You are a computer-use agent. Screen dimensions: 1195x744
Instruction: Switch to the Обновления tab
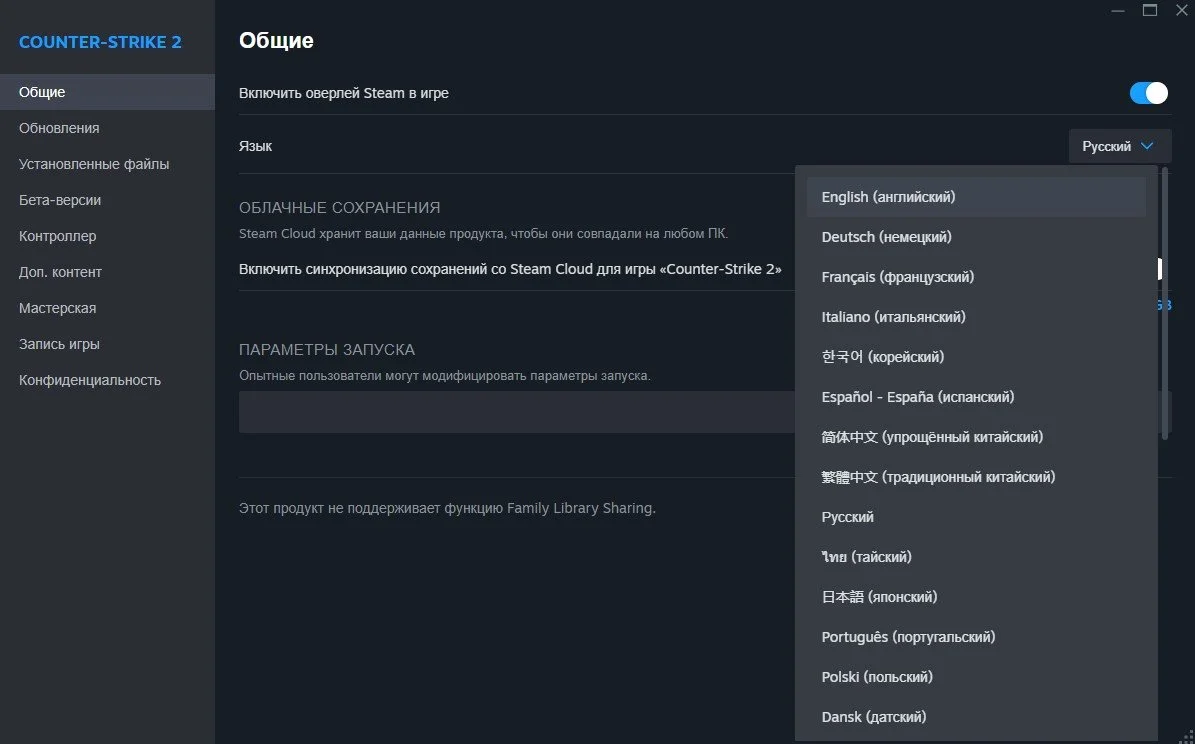tap(107, 128)
